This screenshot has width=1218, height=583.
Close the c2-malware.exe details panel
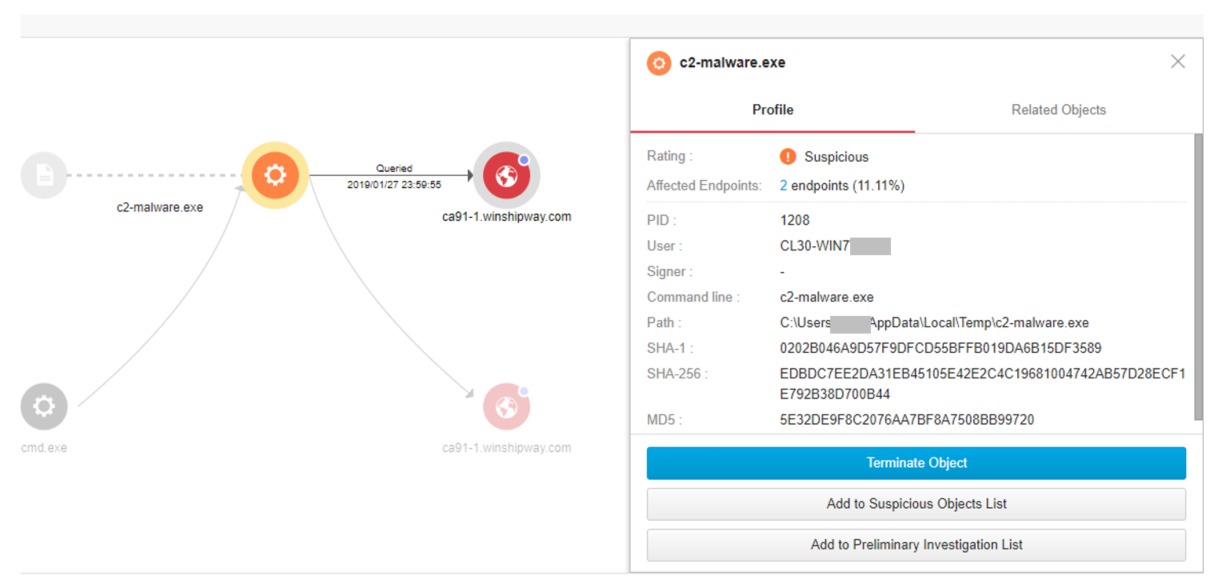[1177, 62]
